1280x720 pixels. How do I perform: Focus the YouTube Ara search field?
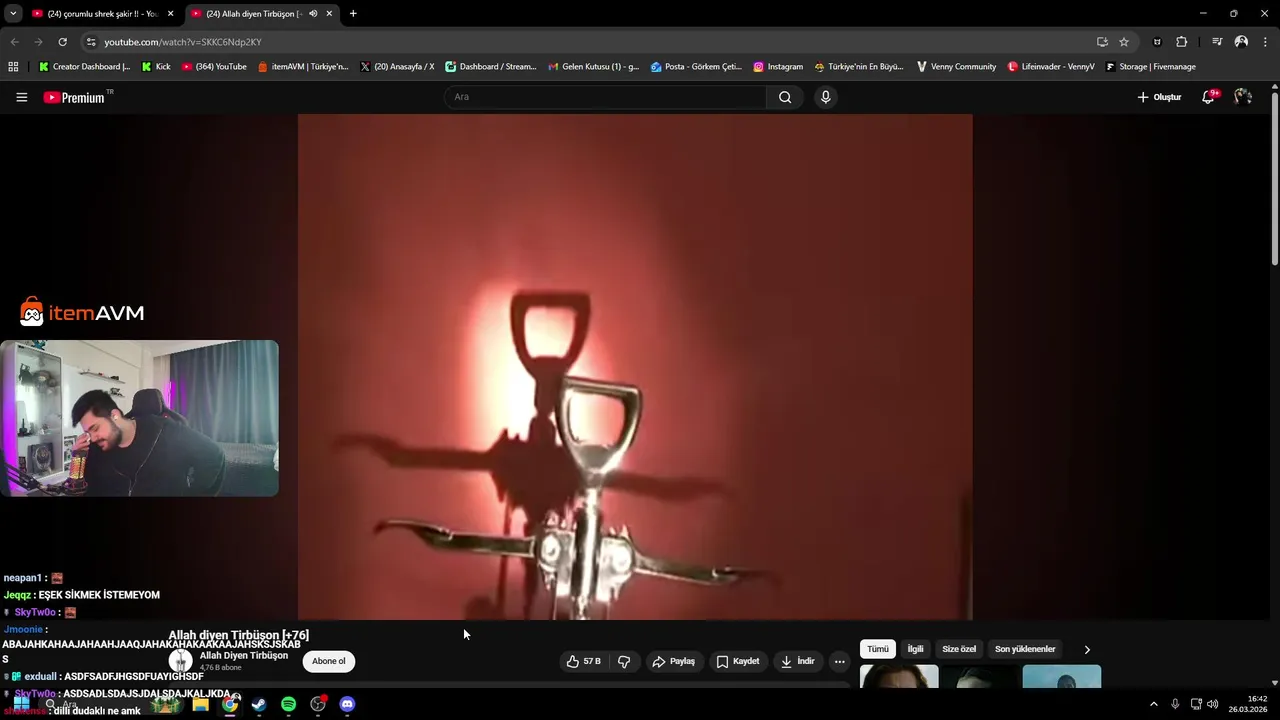(605, 97)
